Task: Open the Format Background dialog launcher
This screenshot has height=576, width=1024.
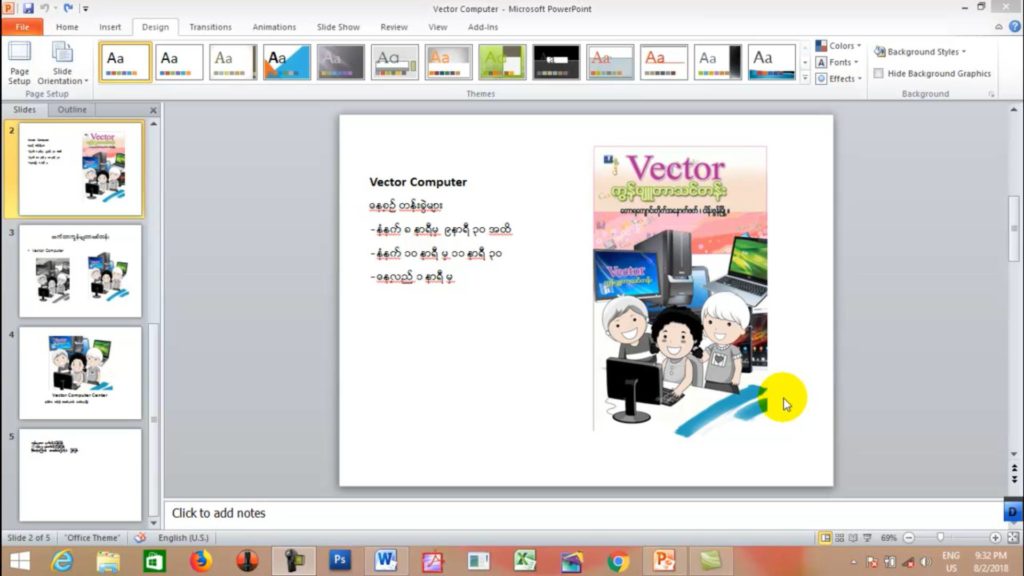Action: 991,94
